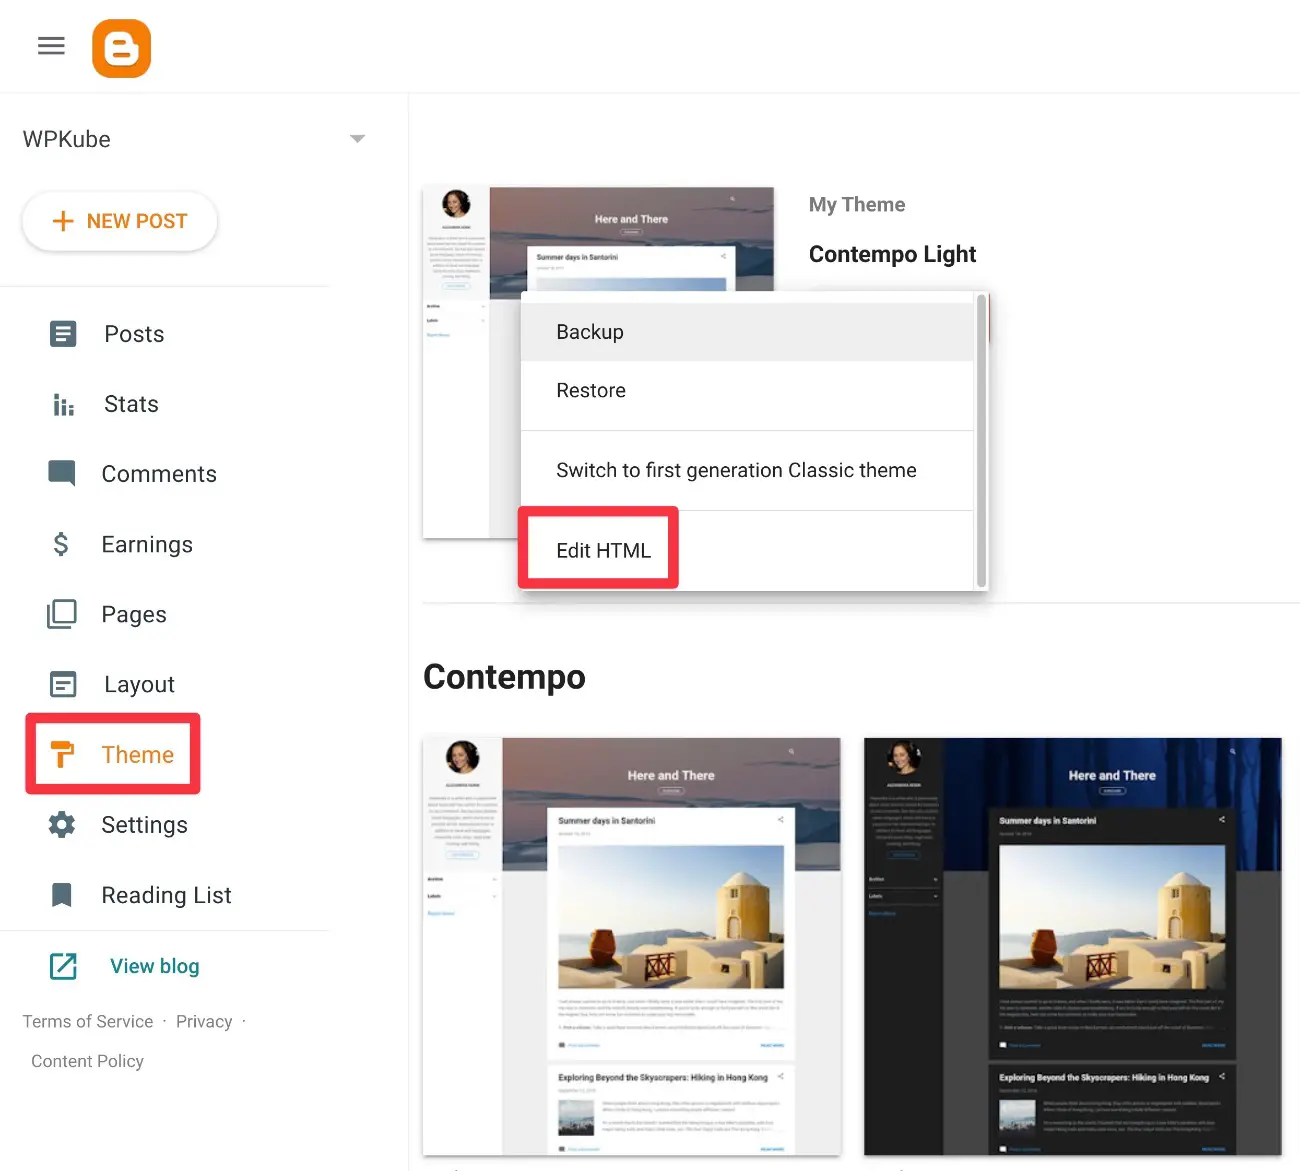Click the View blog external link icon

click(63, 966)
